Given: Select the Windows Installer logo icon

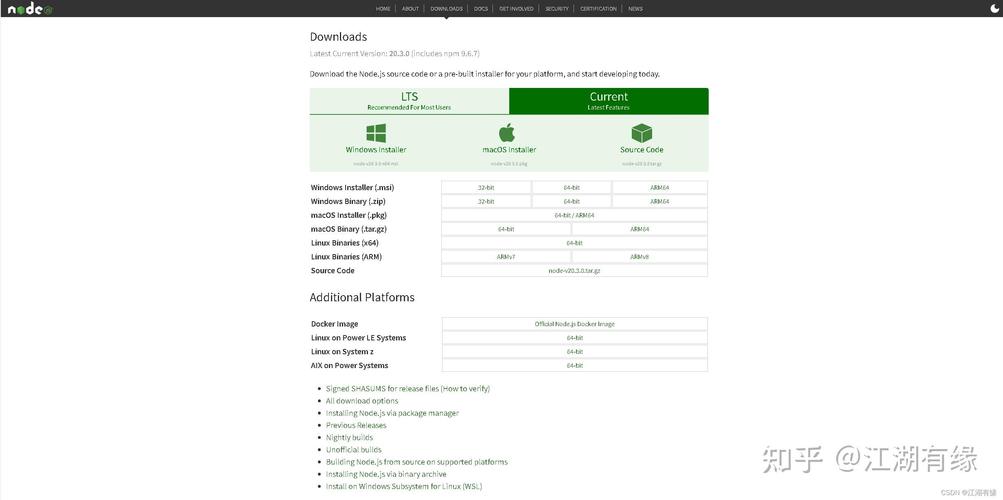Looking at the screenshot, I should click(x=376, y=133).
